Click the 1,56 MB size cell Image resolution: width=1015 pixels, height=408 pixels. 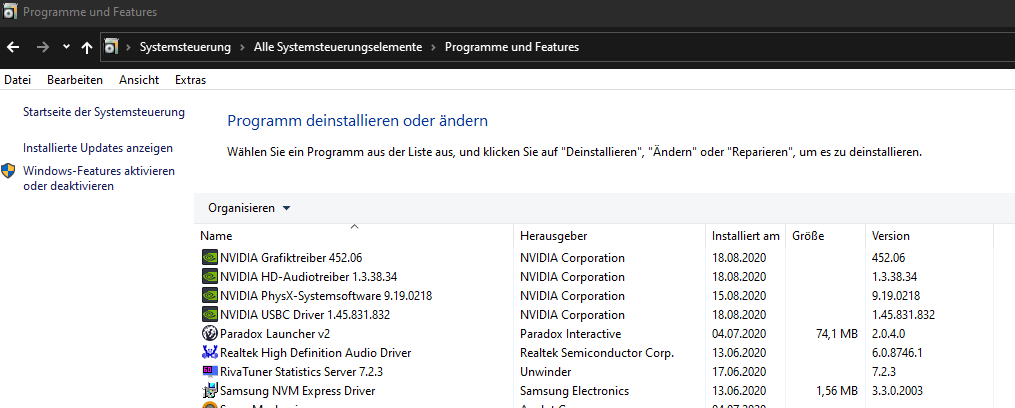pos(836,391)
